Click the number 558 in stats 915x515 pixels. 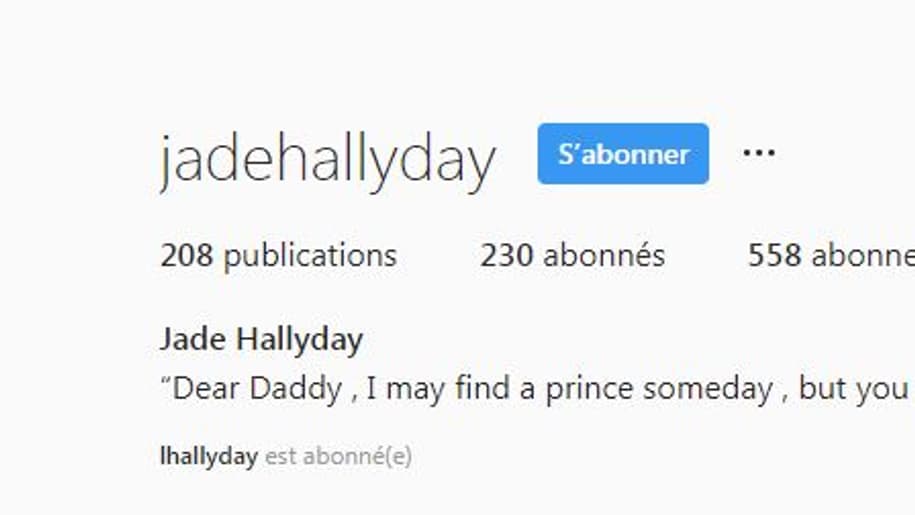tap(775, 256)
